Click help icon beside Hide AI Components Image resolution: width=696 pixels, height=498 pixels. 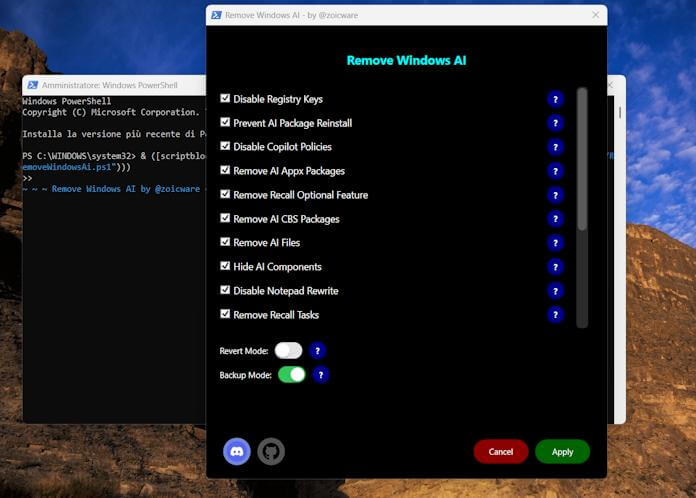(x=555, y=267)
